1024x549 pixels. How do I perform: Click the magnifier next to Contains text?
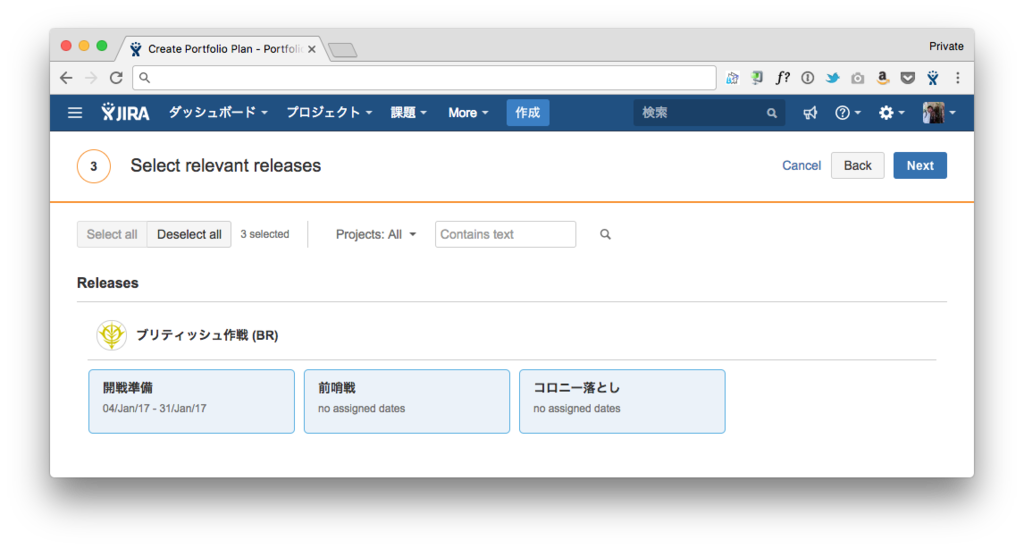point(605,234)
